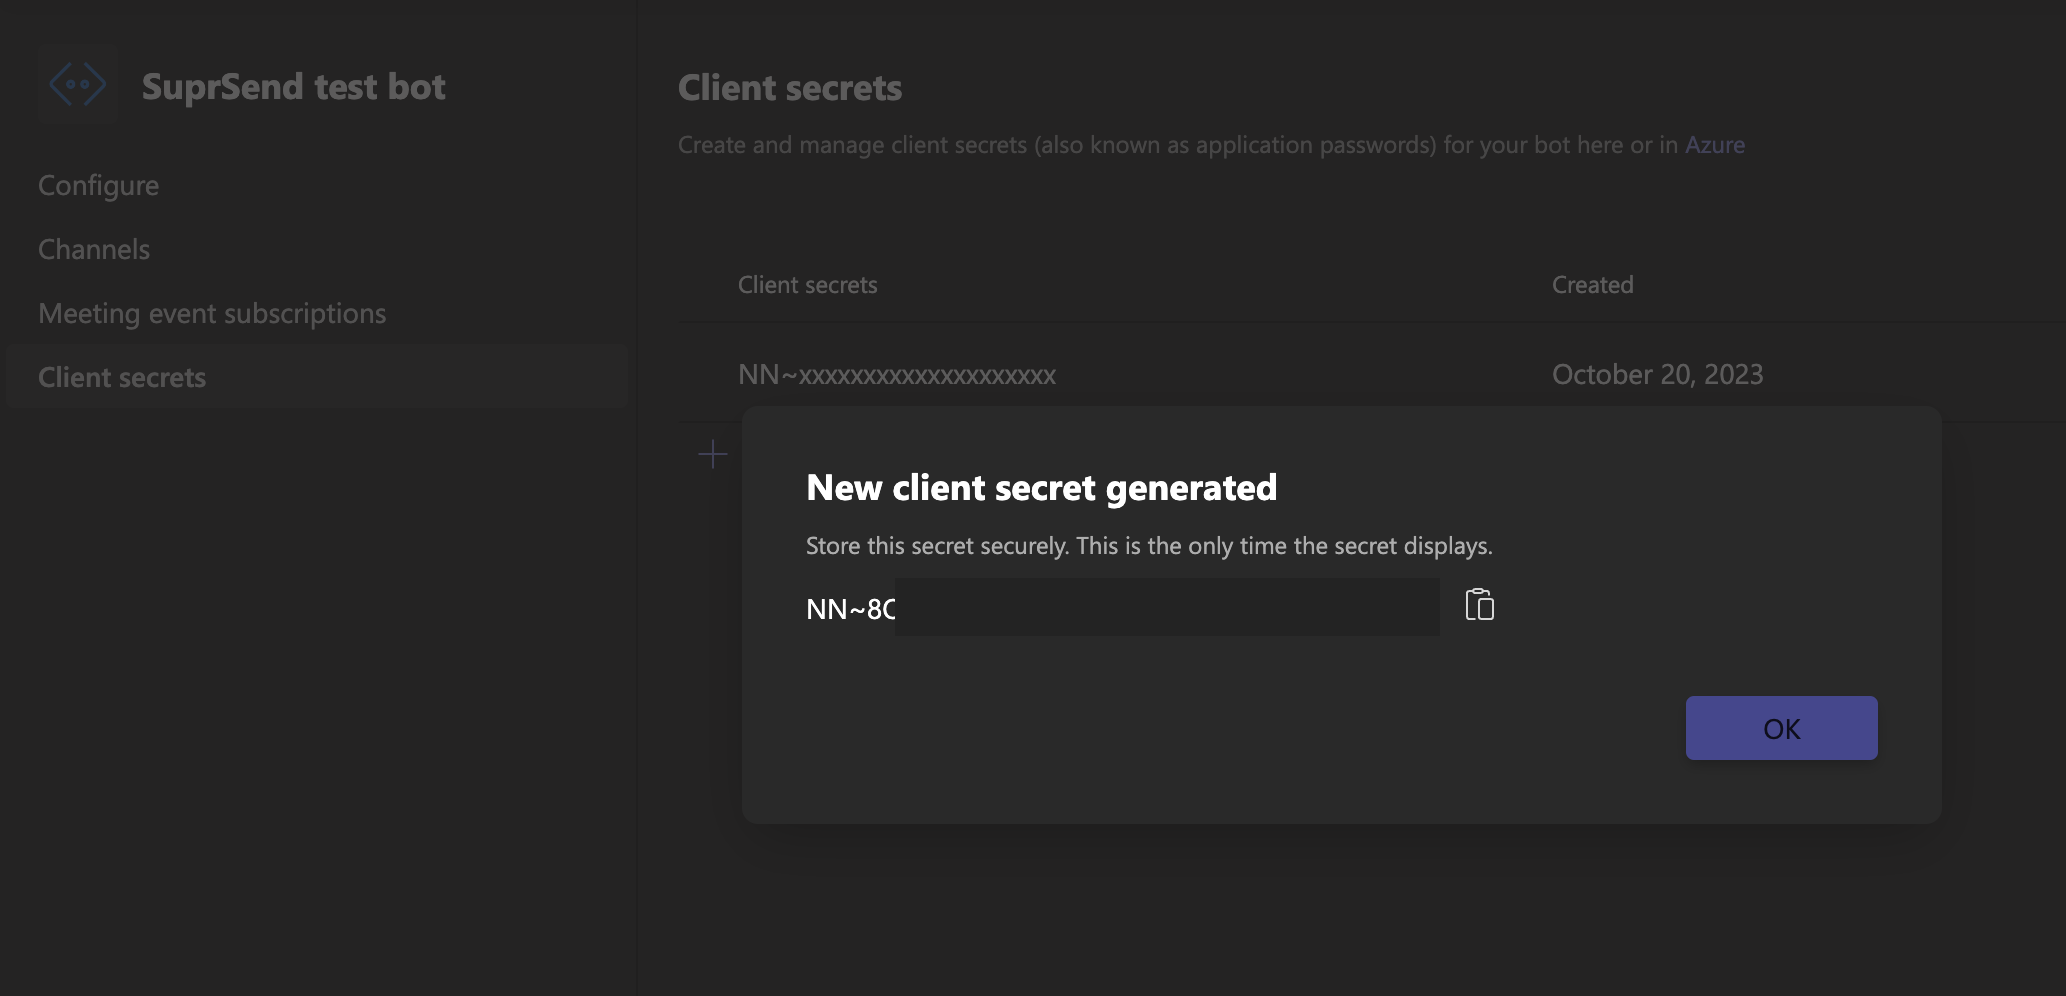Click the SuprSend bot code icon
Viewport: 2066px width, 996px height.
click(x=78, y=85)
